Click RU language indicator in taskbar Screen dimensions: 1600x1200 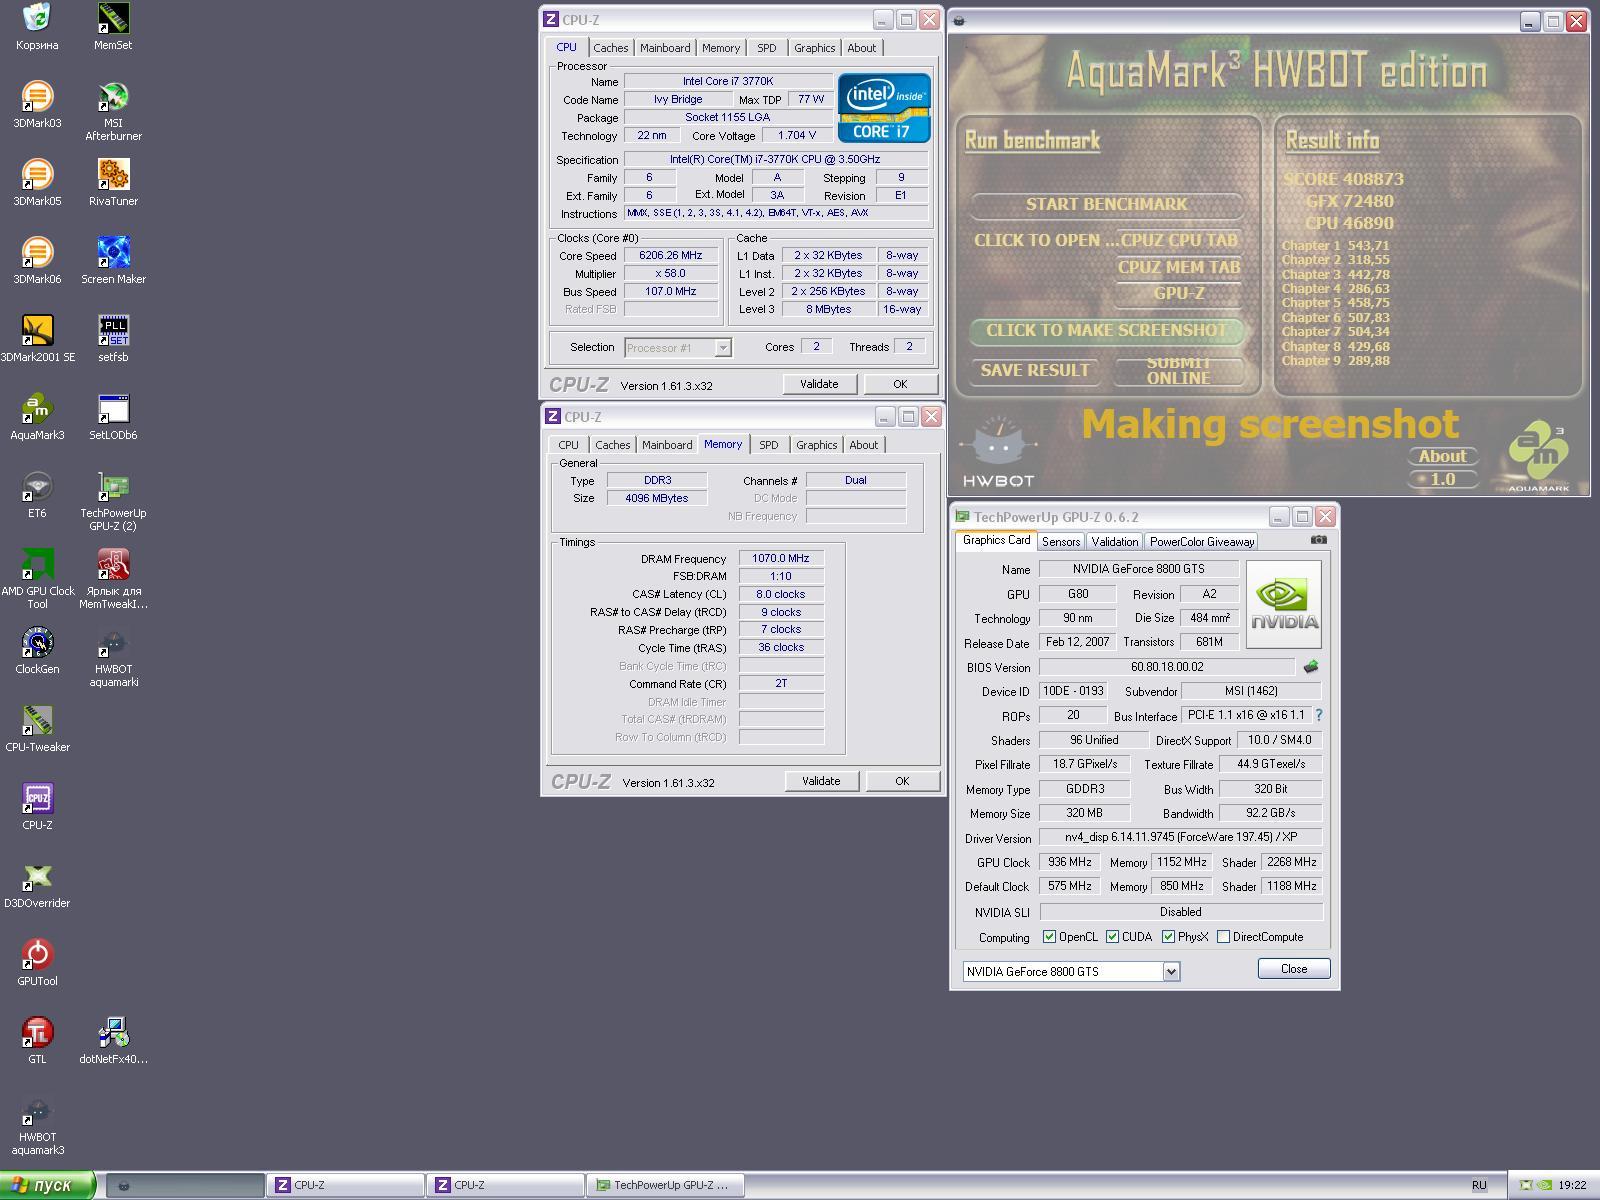[x=1479, y=1185]
